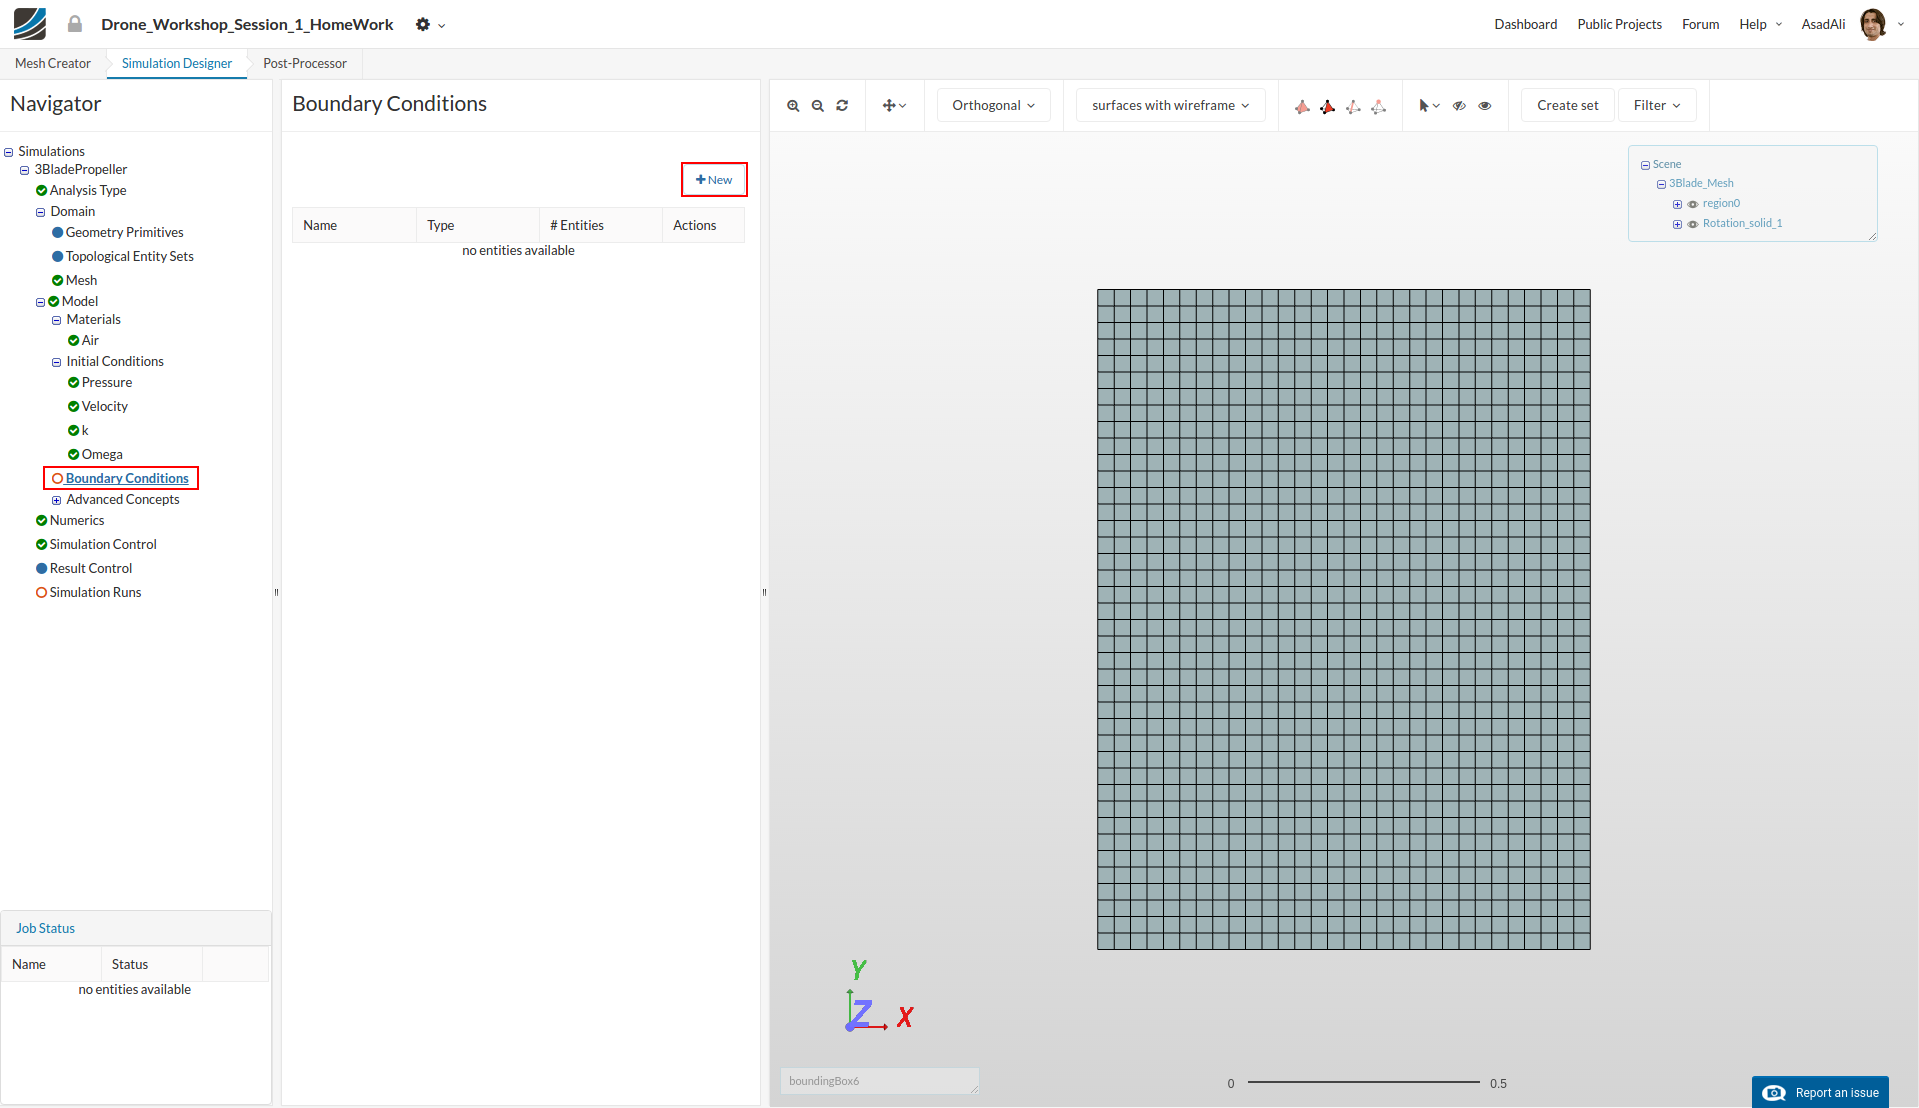Click the orientation axes triad

(878, 997)
